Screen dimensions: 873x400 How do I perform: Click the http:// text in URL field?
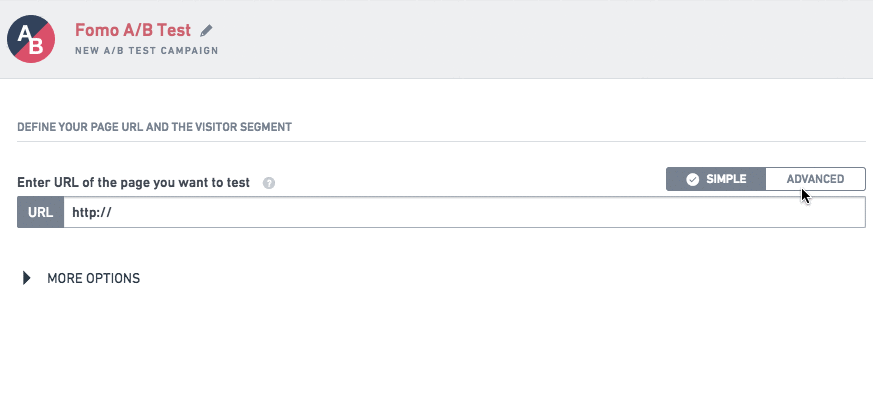click(x=92, y=212)
